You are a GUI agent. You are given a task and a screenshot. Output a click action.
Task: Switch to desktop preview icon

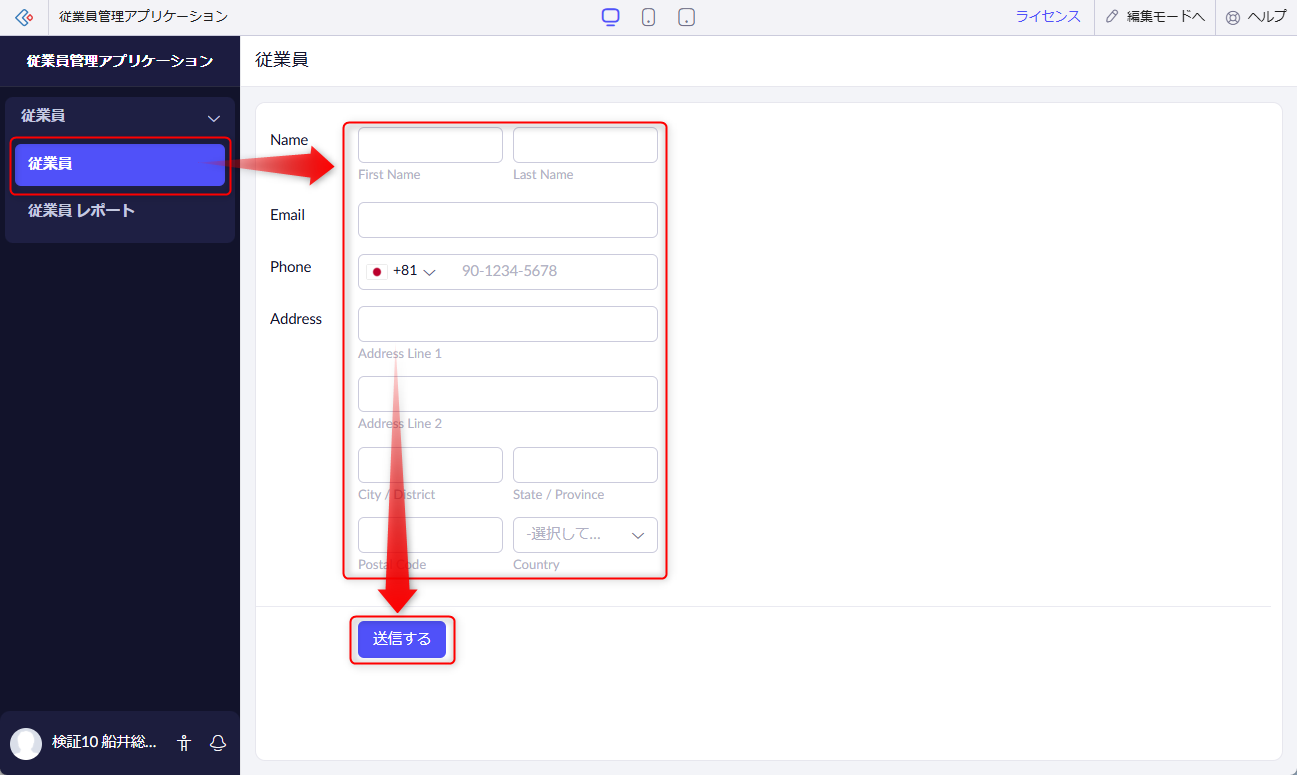tap(610, 17)
